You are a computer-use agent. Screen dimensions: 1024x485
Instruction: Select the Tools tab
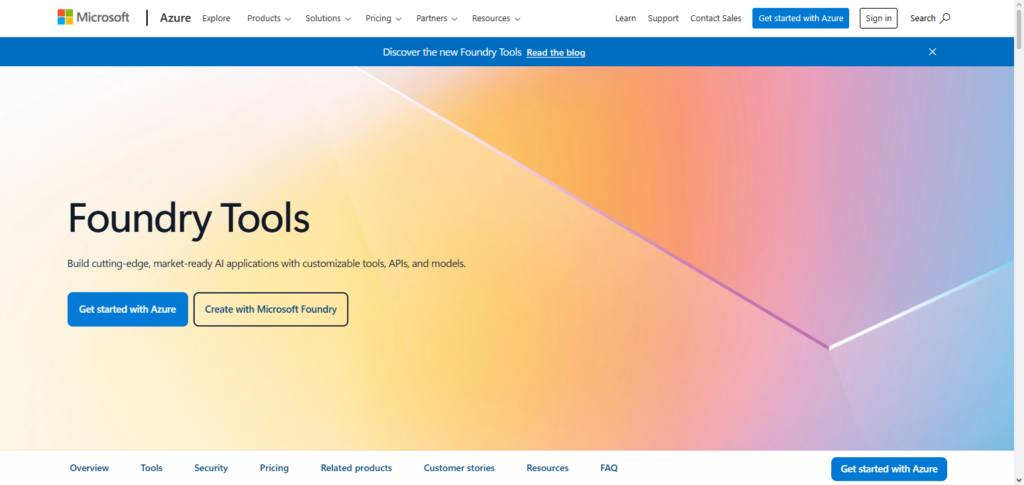[152, 468]
